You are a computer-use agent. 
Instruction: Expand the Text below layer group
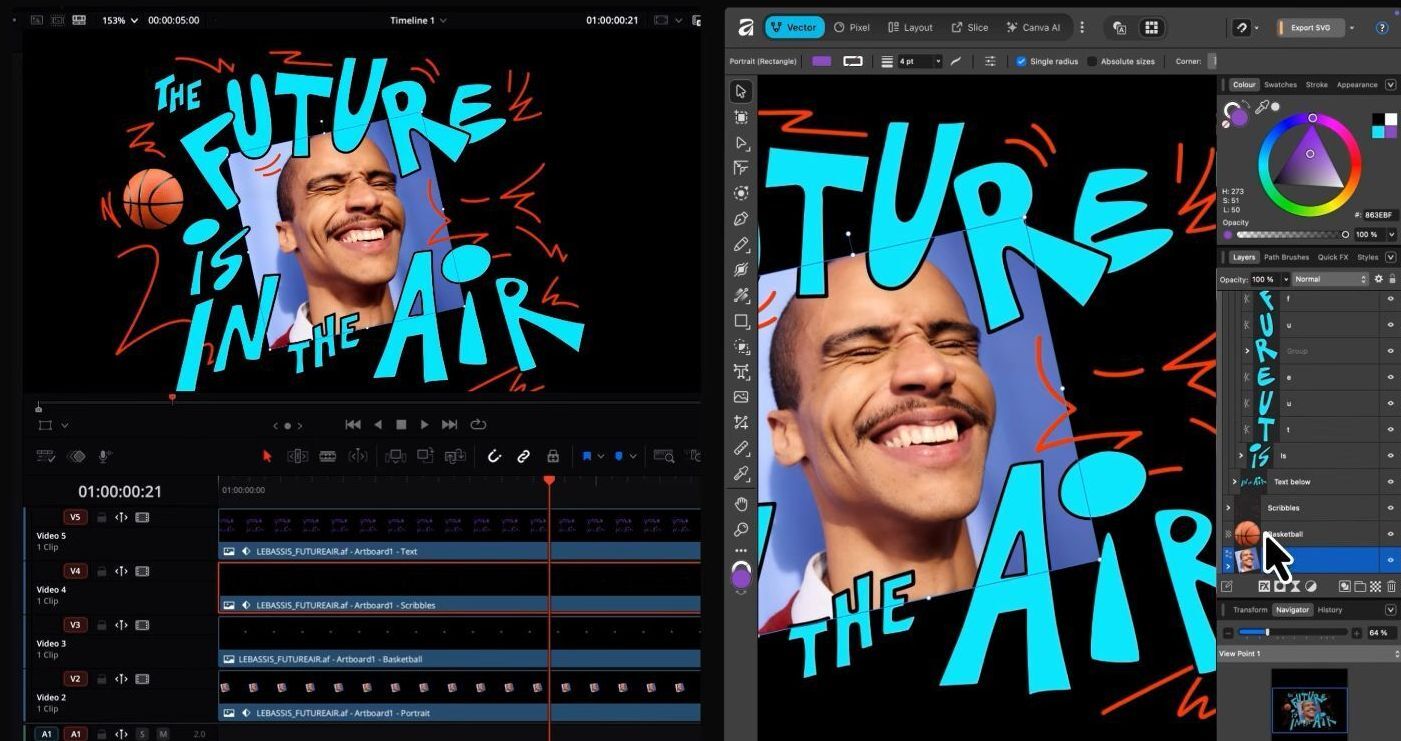point(1233,482)
